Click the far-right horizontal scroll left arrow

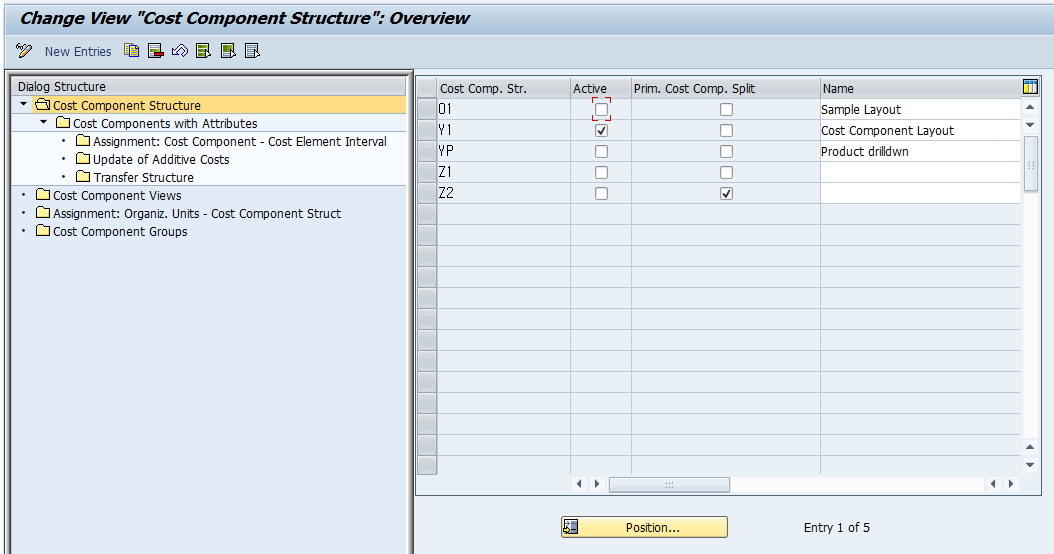[993, 484]
